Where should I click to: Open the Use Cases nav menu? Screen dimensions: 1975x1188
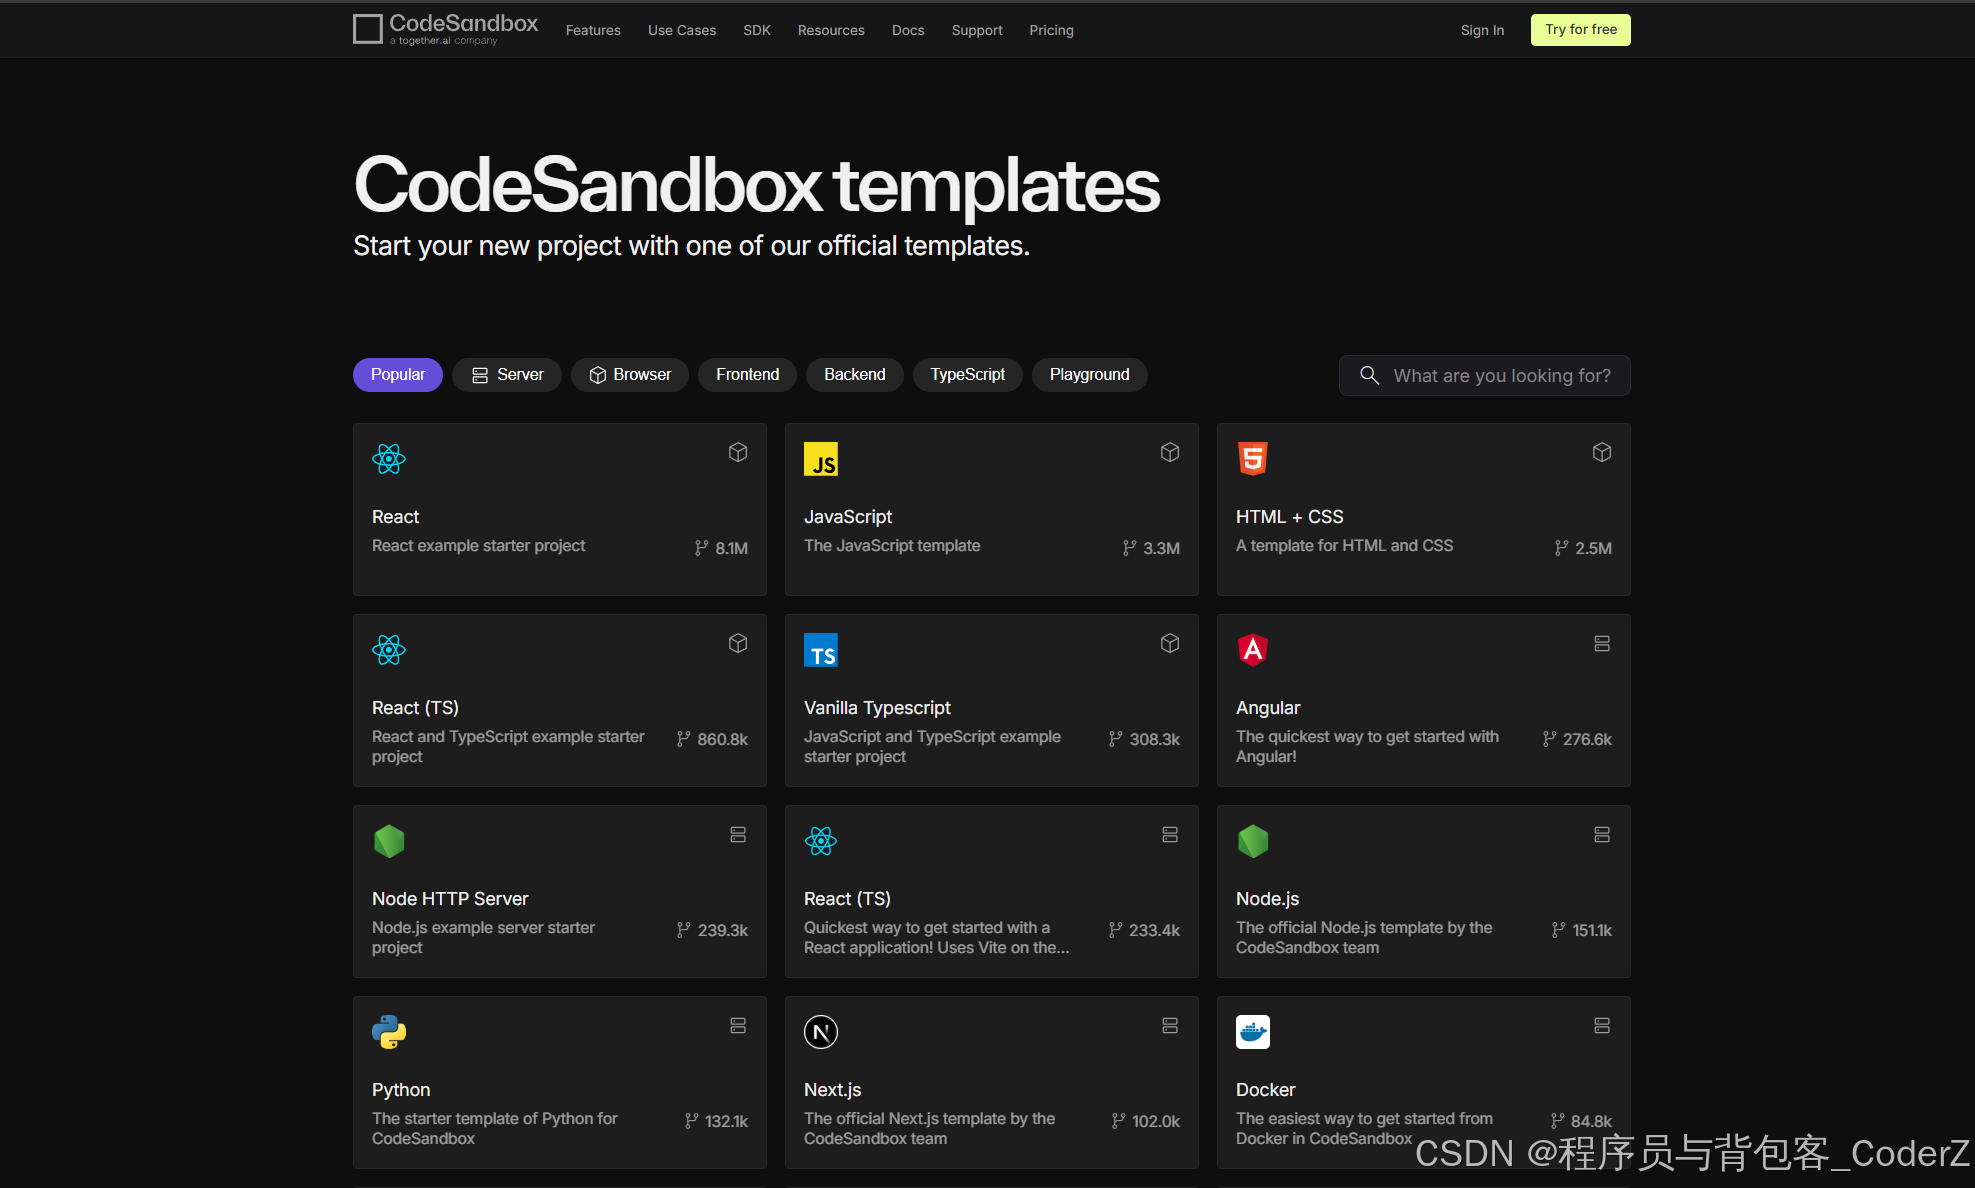pos(682,30)
